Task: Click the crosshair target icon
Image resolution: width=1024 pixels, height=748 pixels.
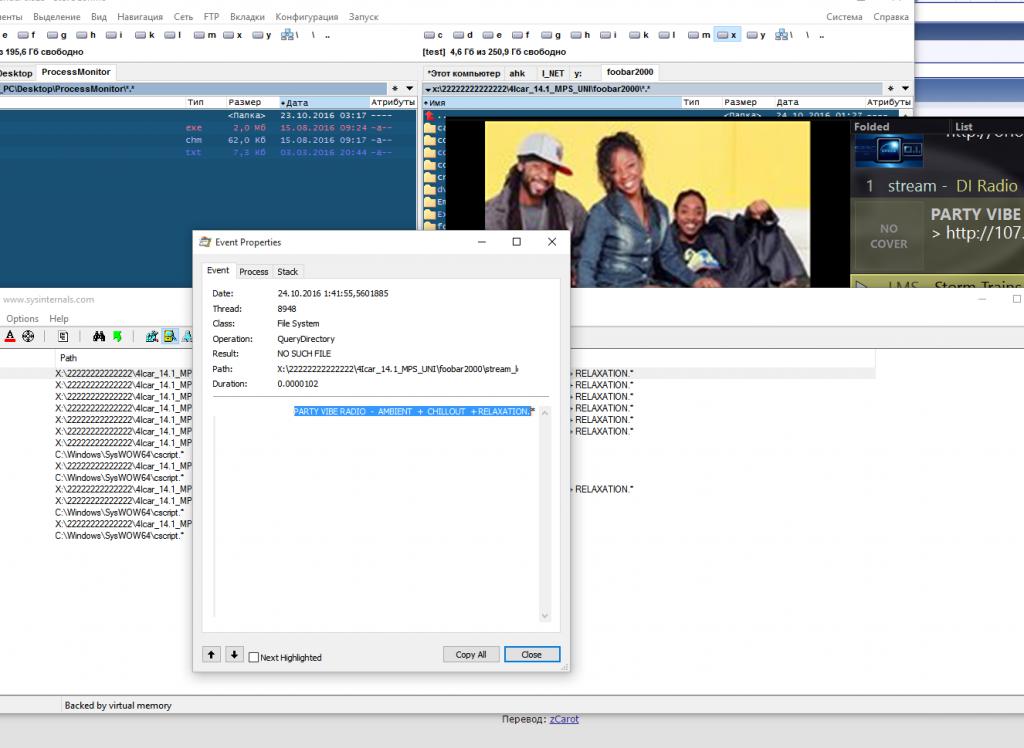Action: point(28,337)
